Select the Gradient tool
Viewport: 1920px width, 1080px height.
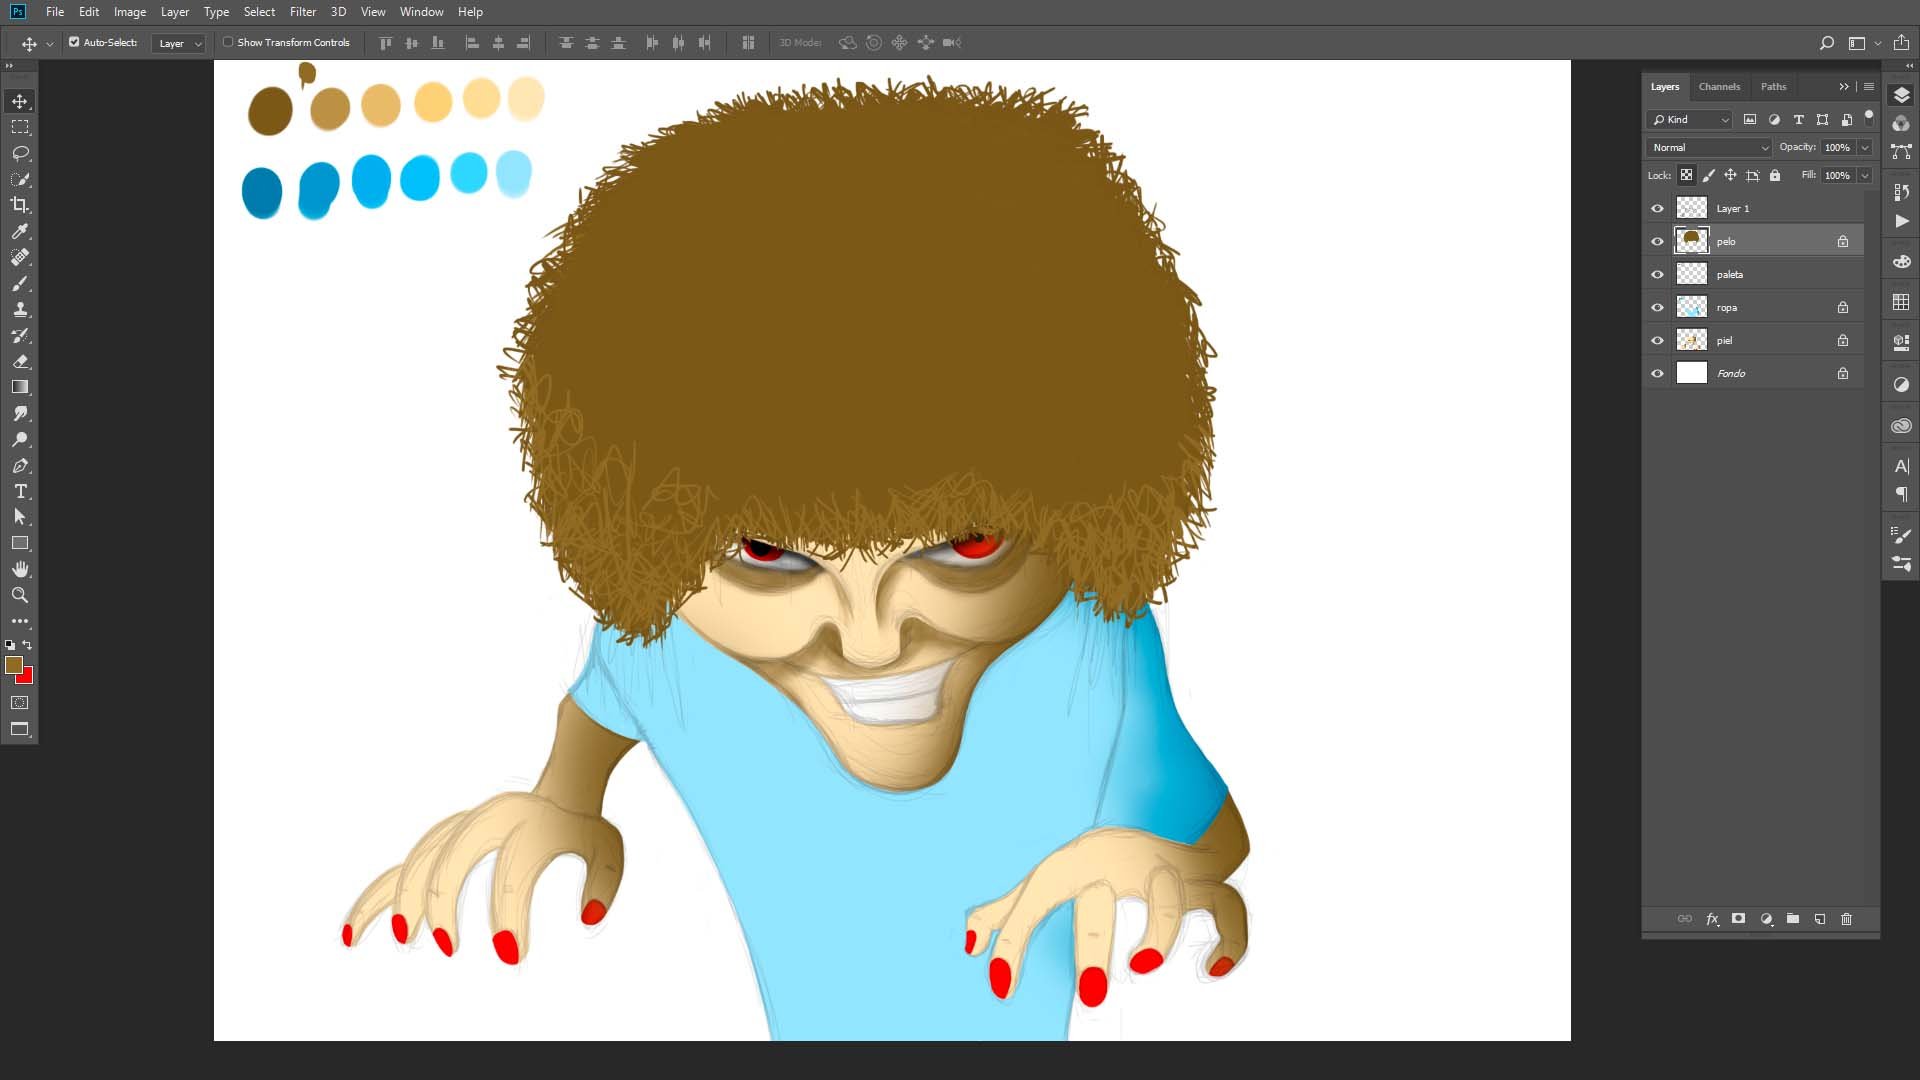[20, 387]
